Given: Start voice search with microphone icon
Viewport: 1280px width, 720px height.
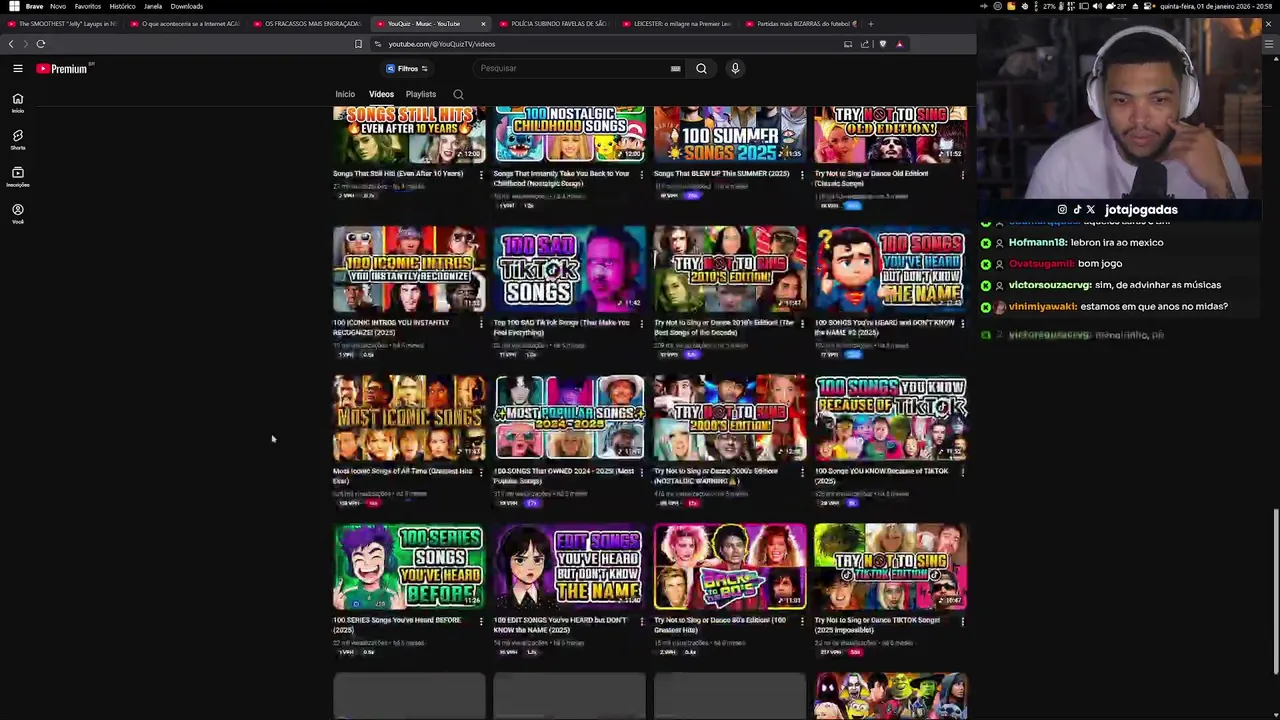Looking at the screenshot, I should pyautogui.click(x=735, y=68).
